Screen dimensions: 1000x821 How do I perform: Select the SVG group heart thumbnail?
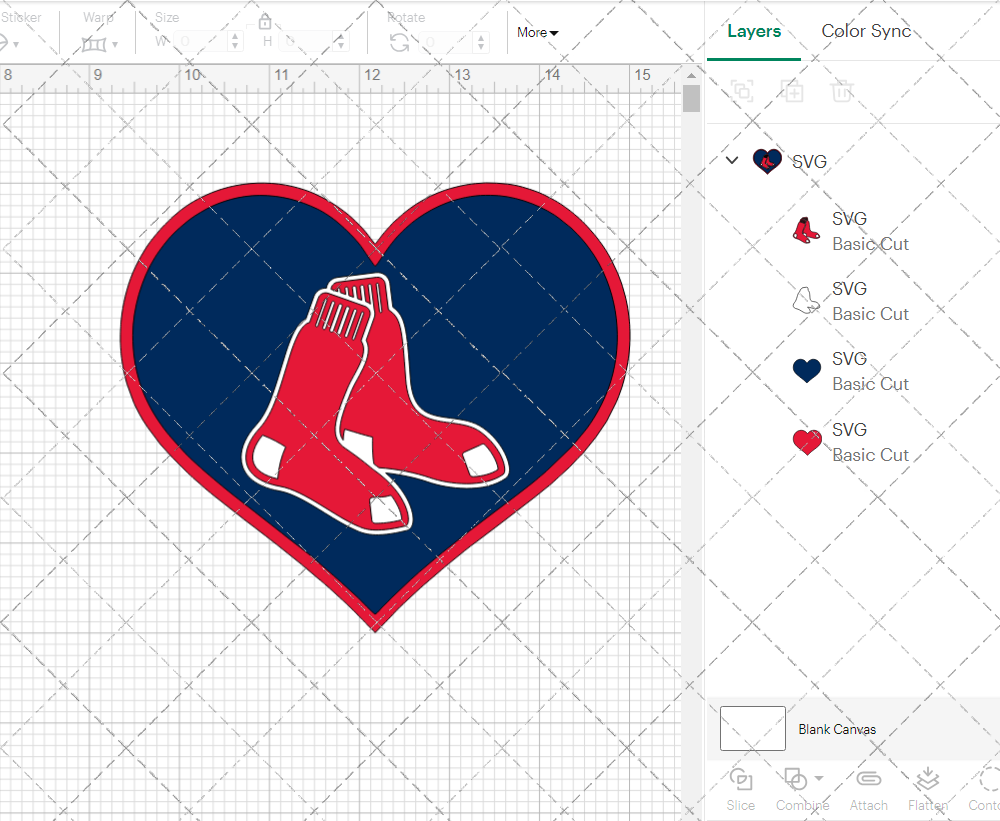(x=767, y=161)
